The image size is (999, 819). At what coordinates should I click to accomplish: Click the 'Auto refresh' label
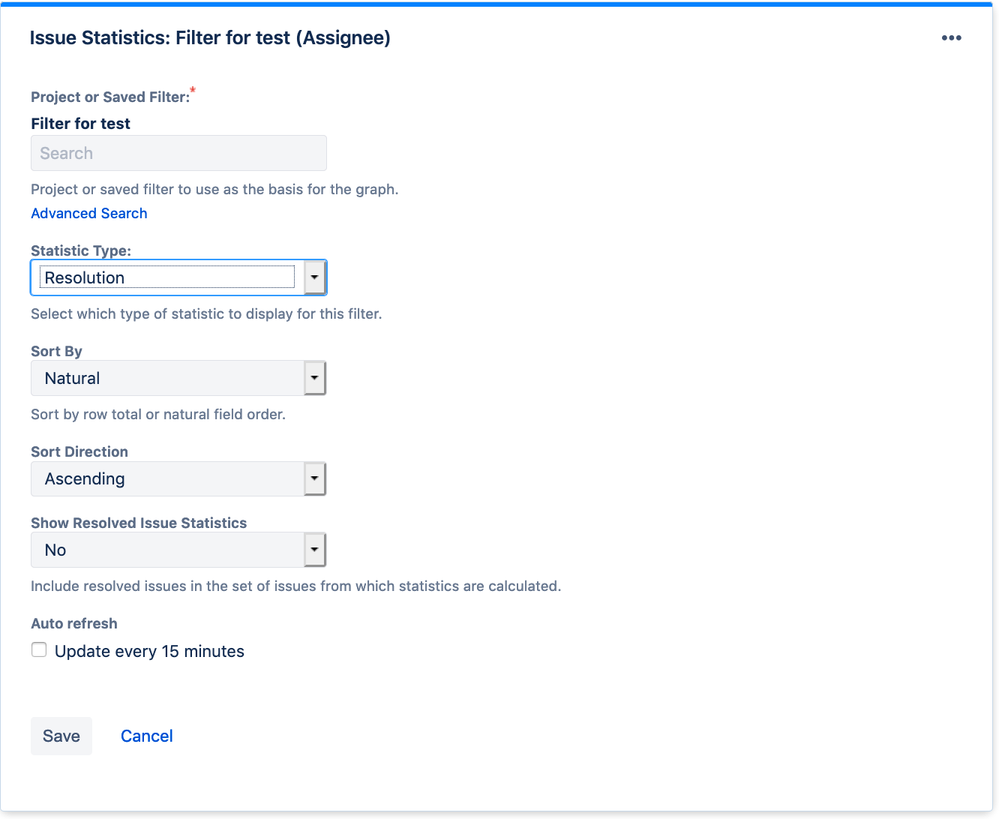pyautogui.click(x=74, y=623)
